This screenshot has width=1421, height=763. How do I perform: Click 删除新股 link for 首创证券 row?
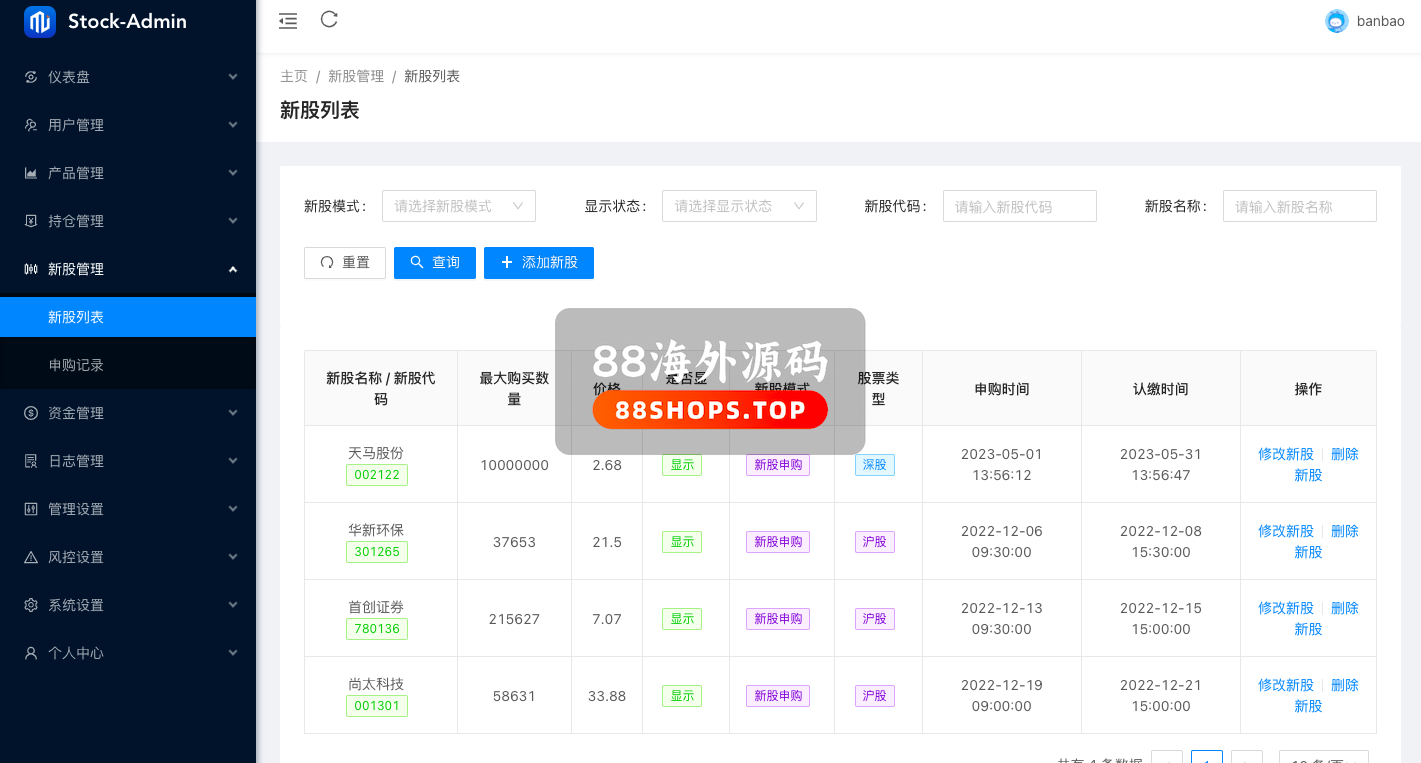pos(1344,608)
